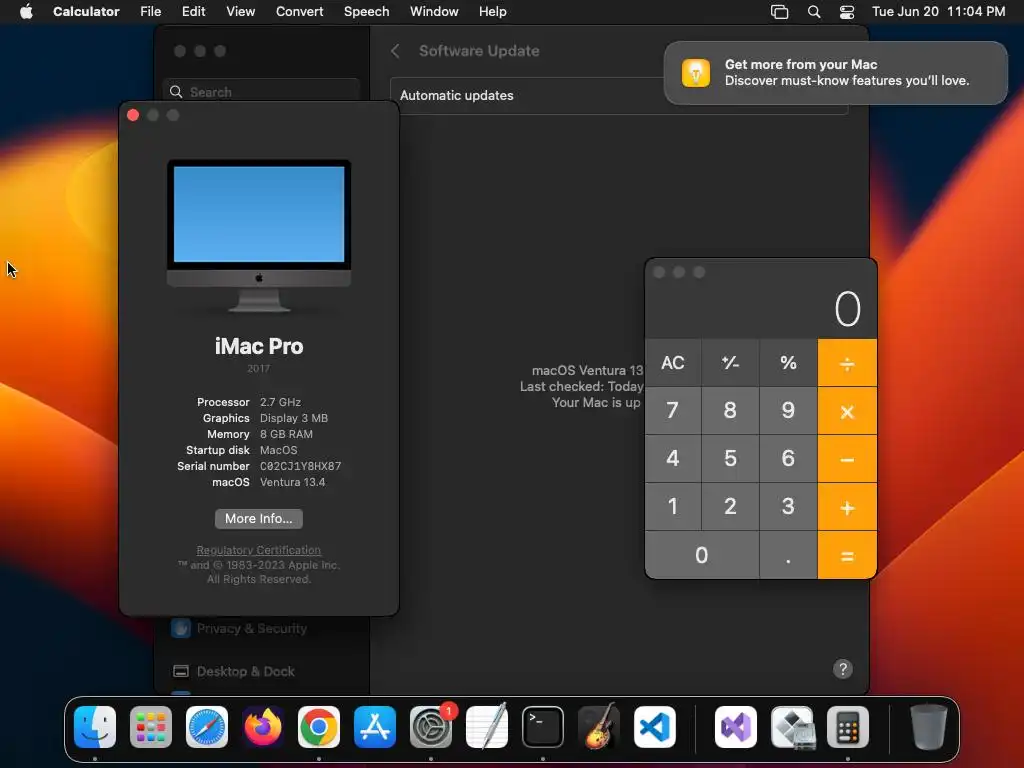The image size is (1024, 768).
Task: Click the Tips lightbulb notification icon
Action: [696, 72]
